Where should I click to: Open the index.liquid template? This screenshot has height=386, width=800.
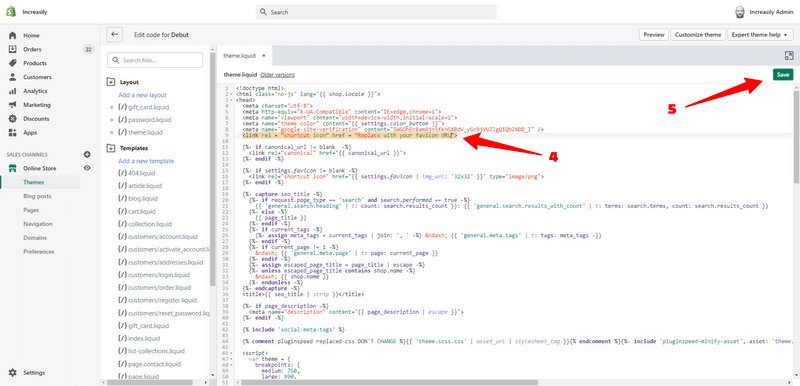tap(139, 339)
